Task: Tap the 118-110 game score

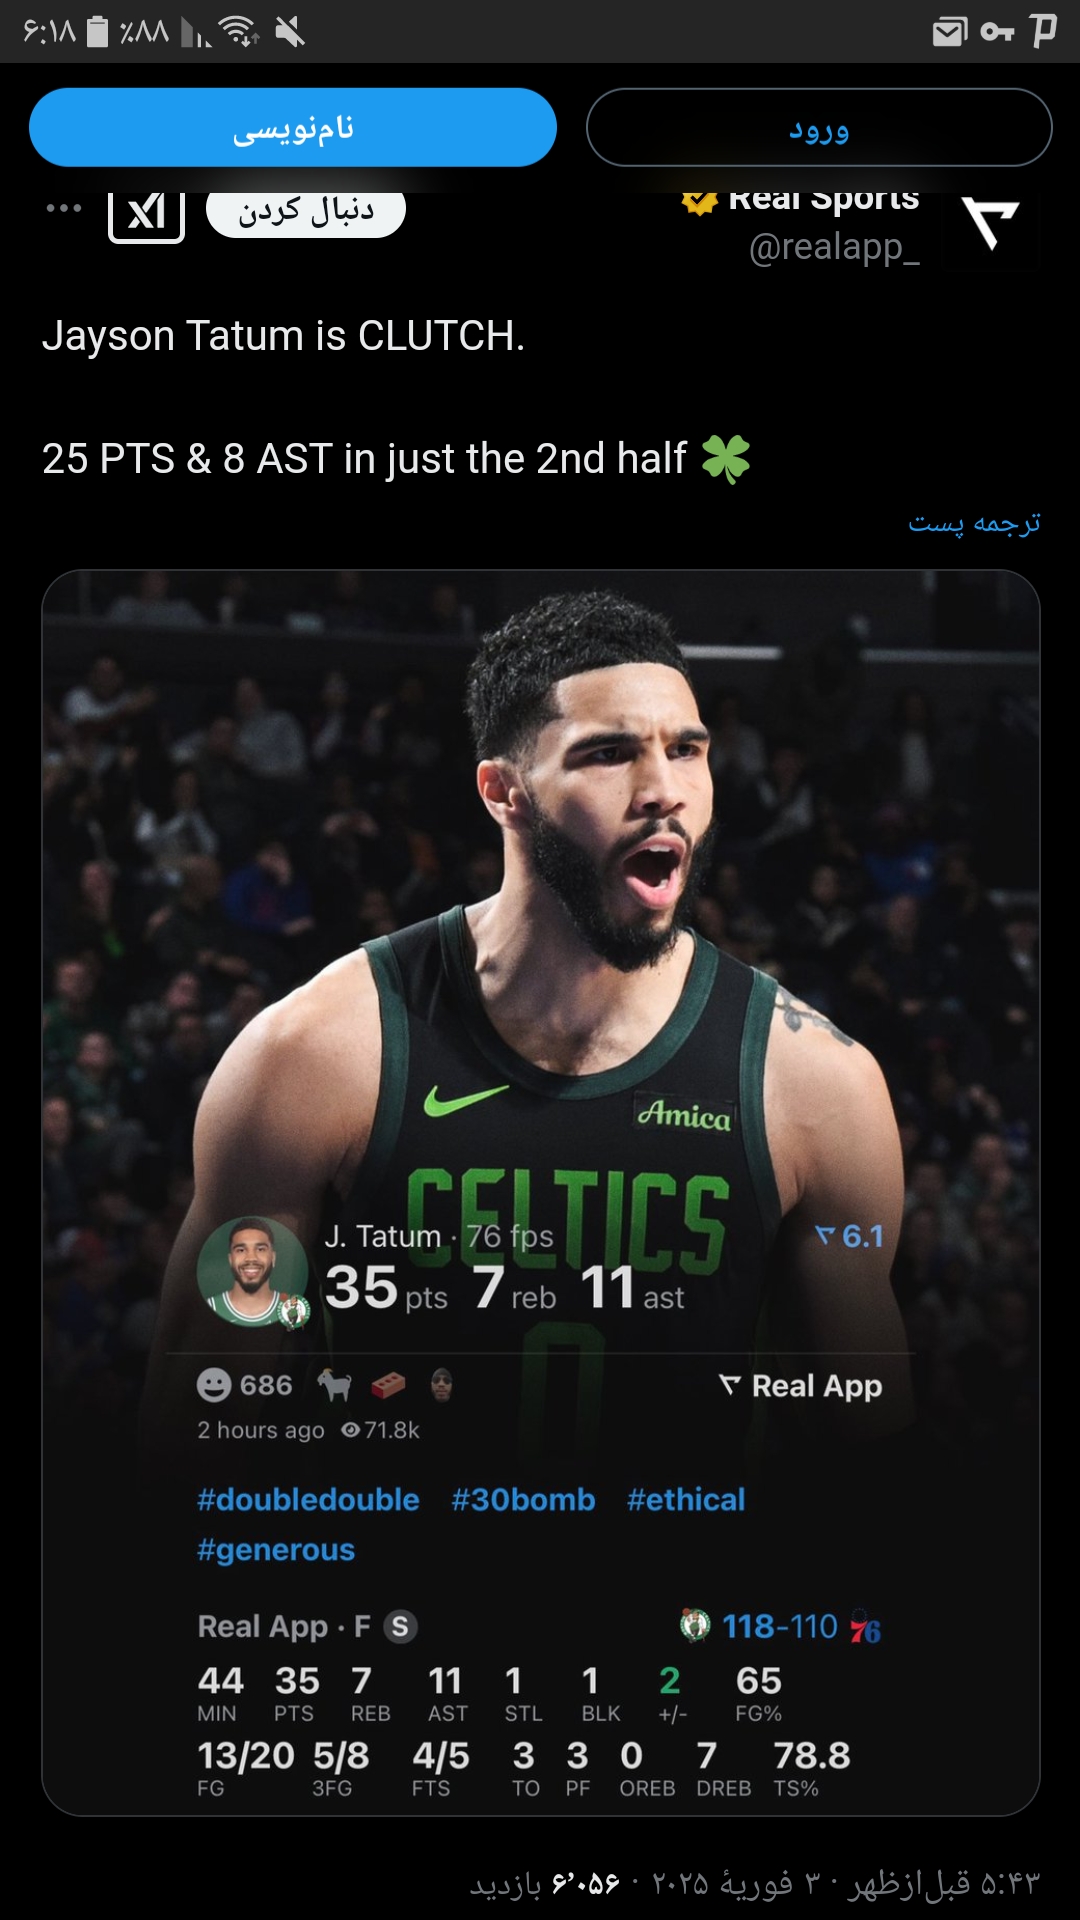Action: (x=780, y=1627)
